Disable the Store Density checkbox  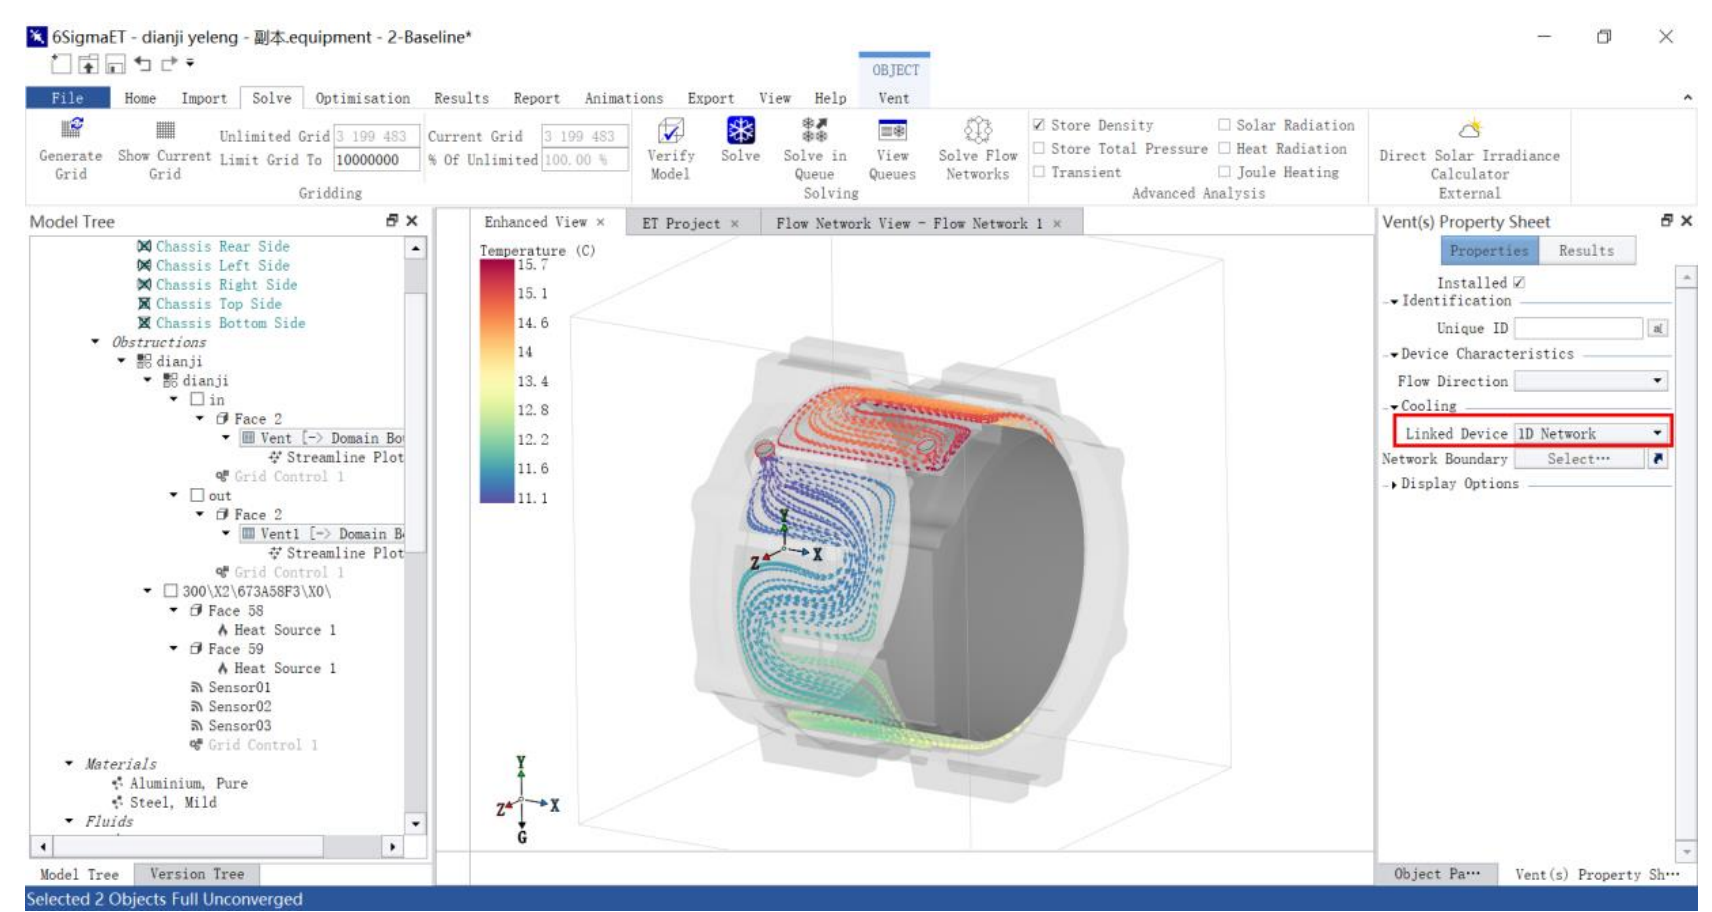point(1039,125)
